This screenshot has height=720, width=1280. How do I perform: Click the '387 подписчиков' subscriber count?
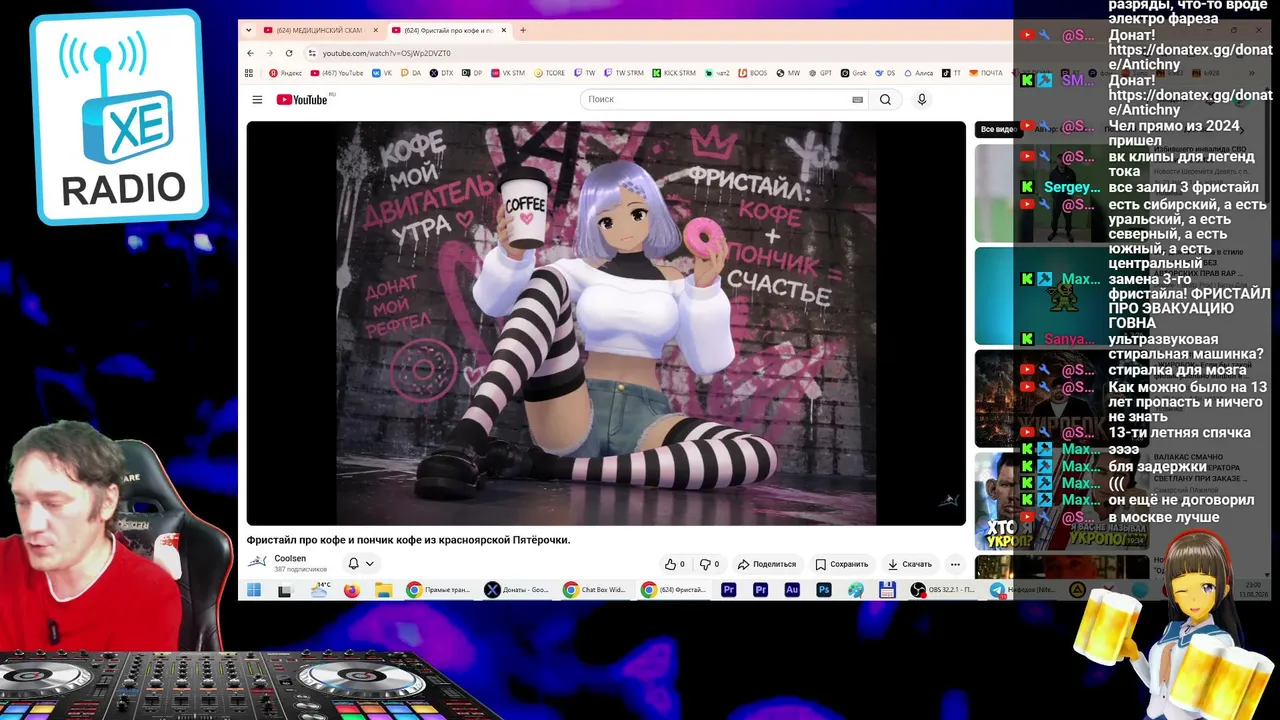click(x=301, y=570)
